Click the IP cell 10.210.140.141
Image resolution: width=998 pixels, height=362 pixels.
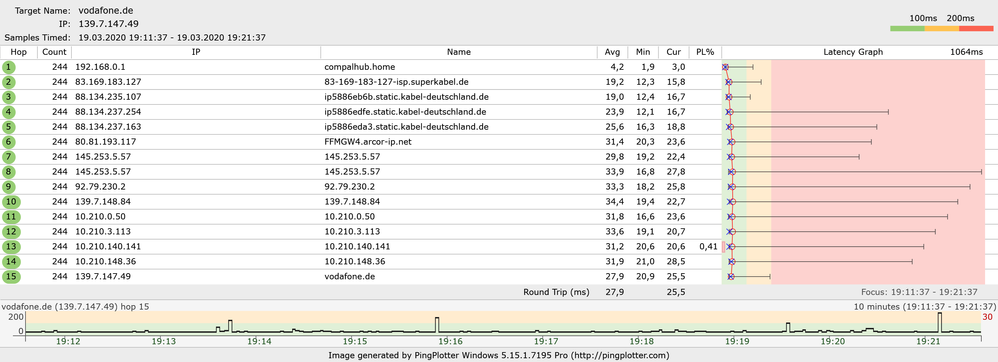coord(108,246)
